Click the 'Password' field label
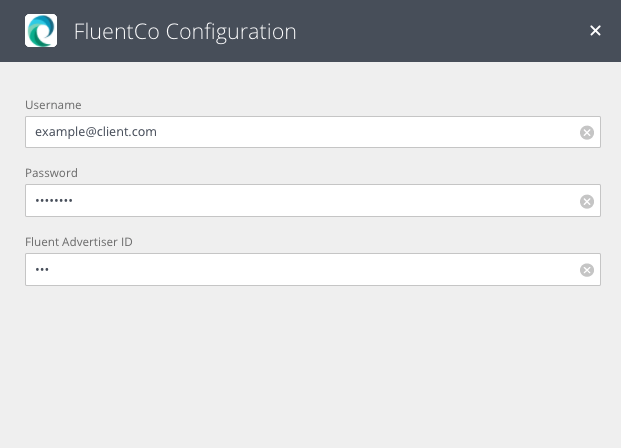Screen dimensions: 621x448 click(51, 173)
